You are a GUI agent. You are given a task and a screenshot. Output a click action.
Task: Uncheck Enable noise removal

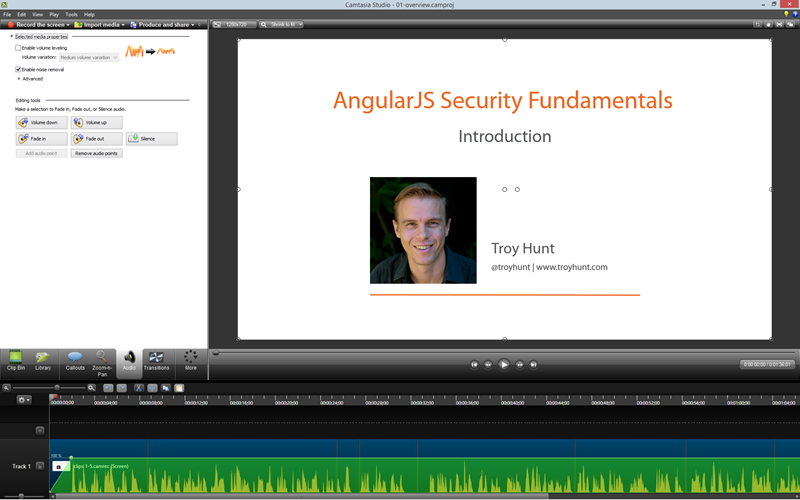pos(18,69)
